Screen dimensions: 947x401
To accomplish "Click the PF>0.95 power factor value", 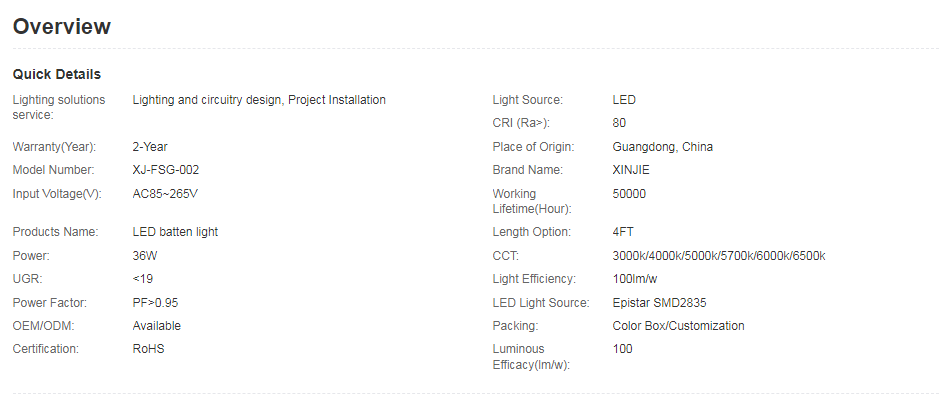I will tap(155, 302).
